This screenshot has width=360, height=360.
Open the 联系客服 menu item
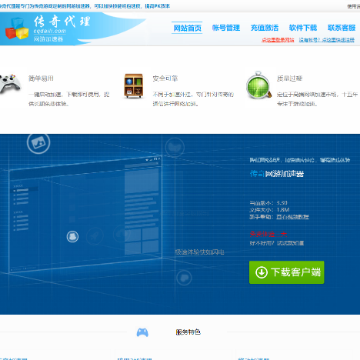point(342,28)
